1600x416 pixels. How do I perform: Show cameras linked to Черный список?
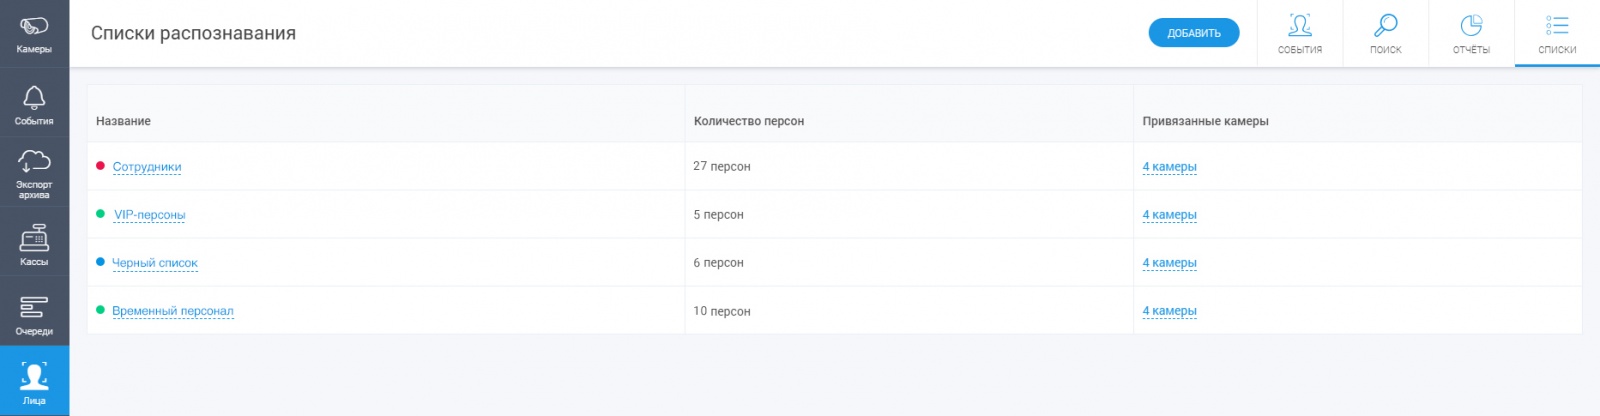click(x=1169, y=263)
